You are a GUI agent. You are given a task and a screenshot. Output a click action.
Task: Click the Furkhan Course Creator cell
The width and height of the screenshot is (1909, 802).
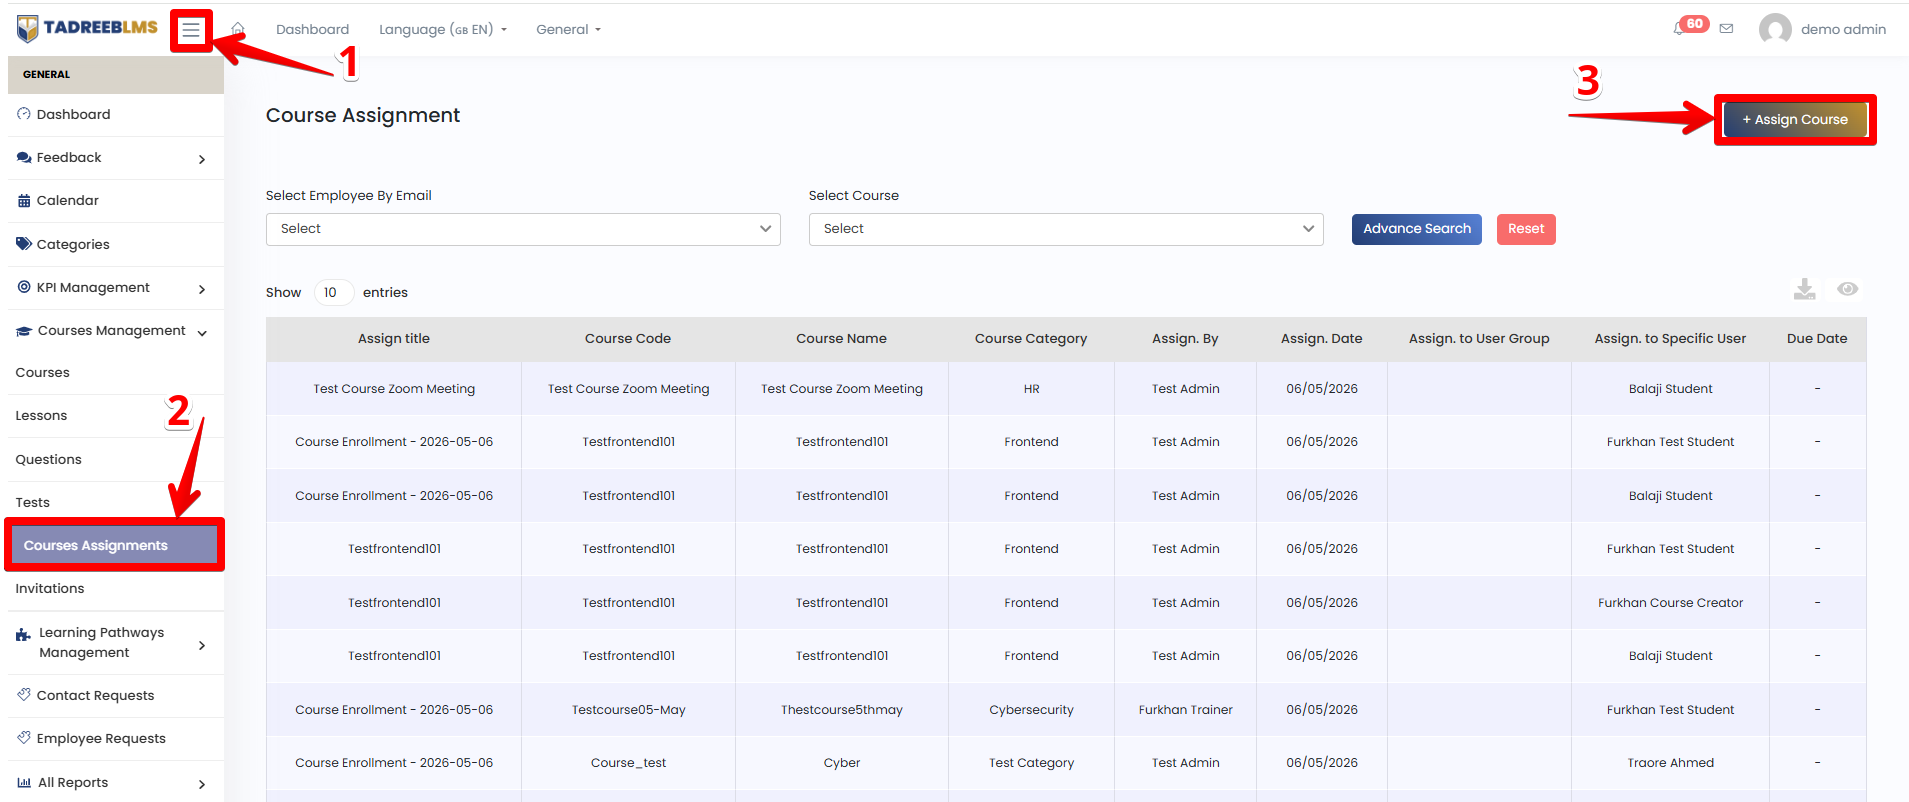tap(1670, 603)
